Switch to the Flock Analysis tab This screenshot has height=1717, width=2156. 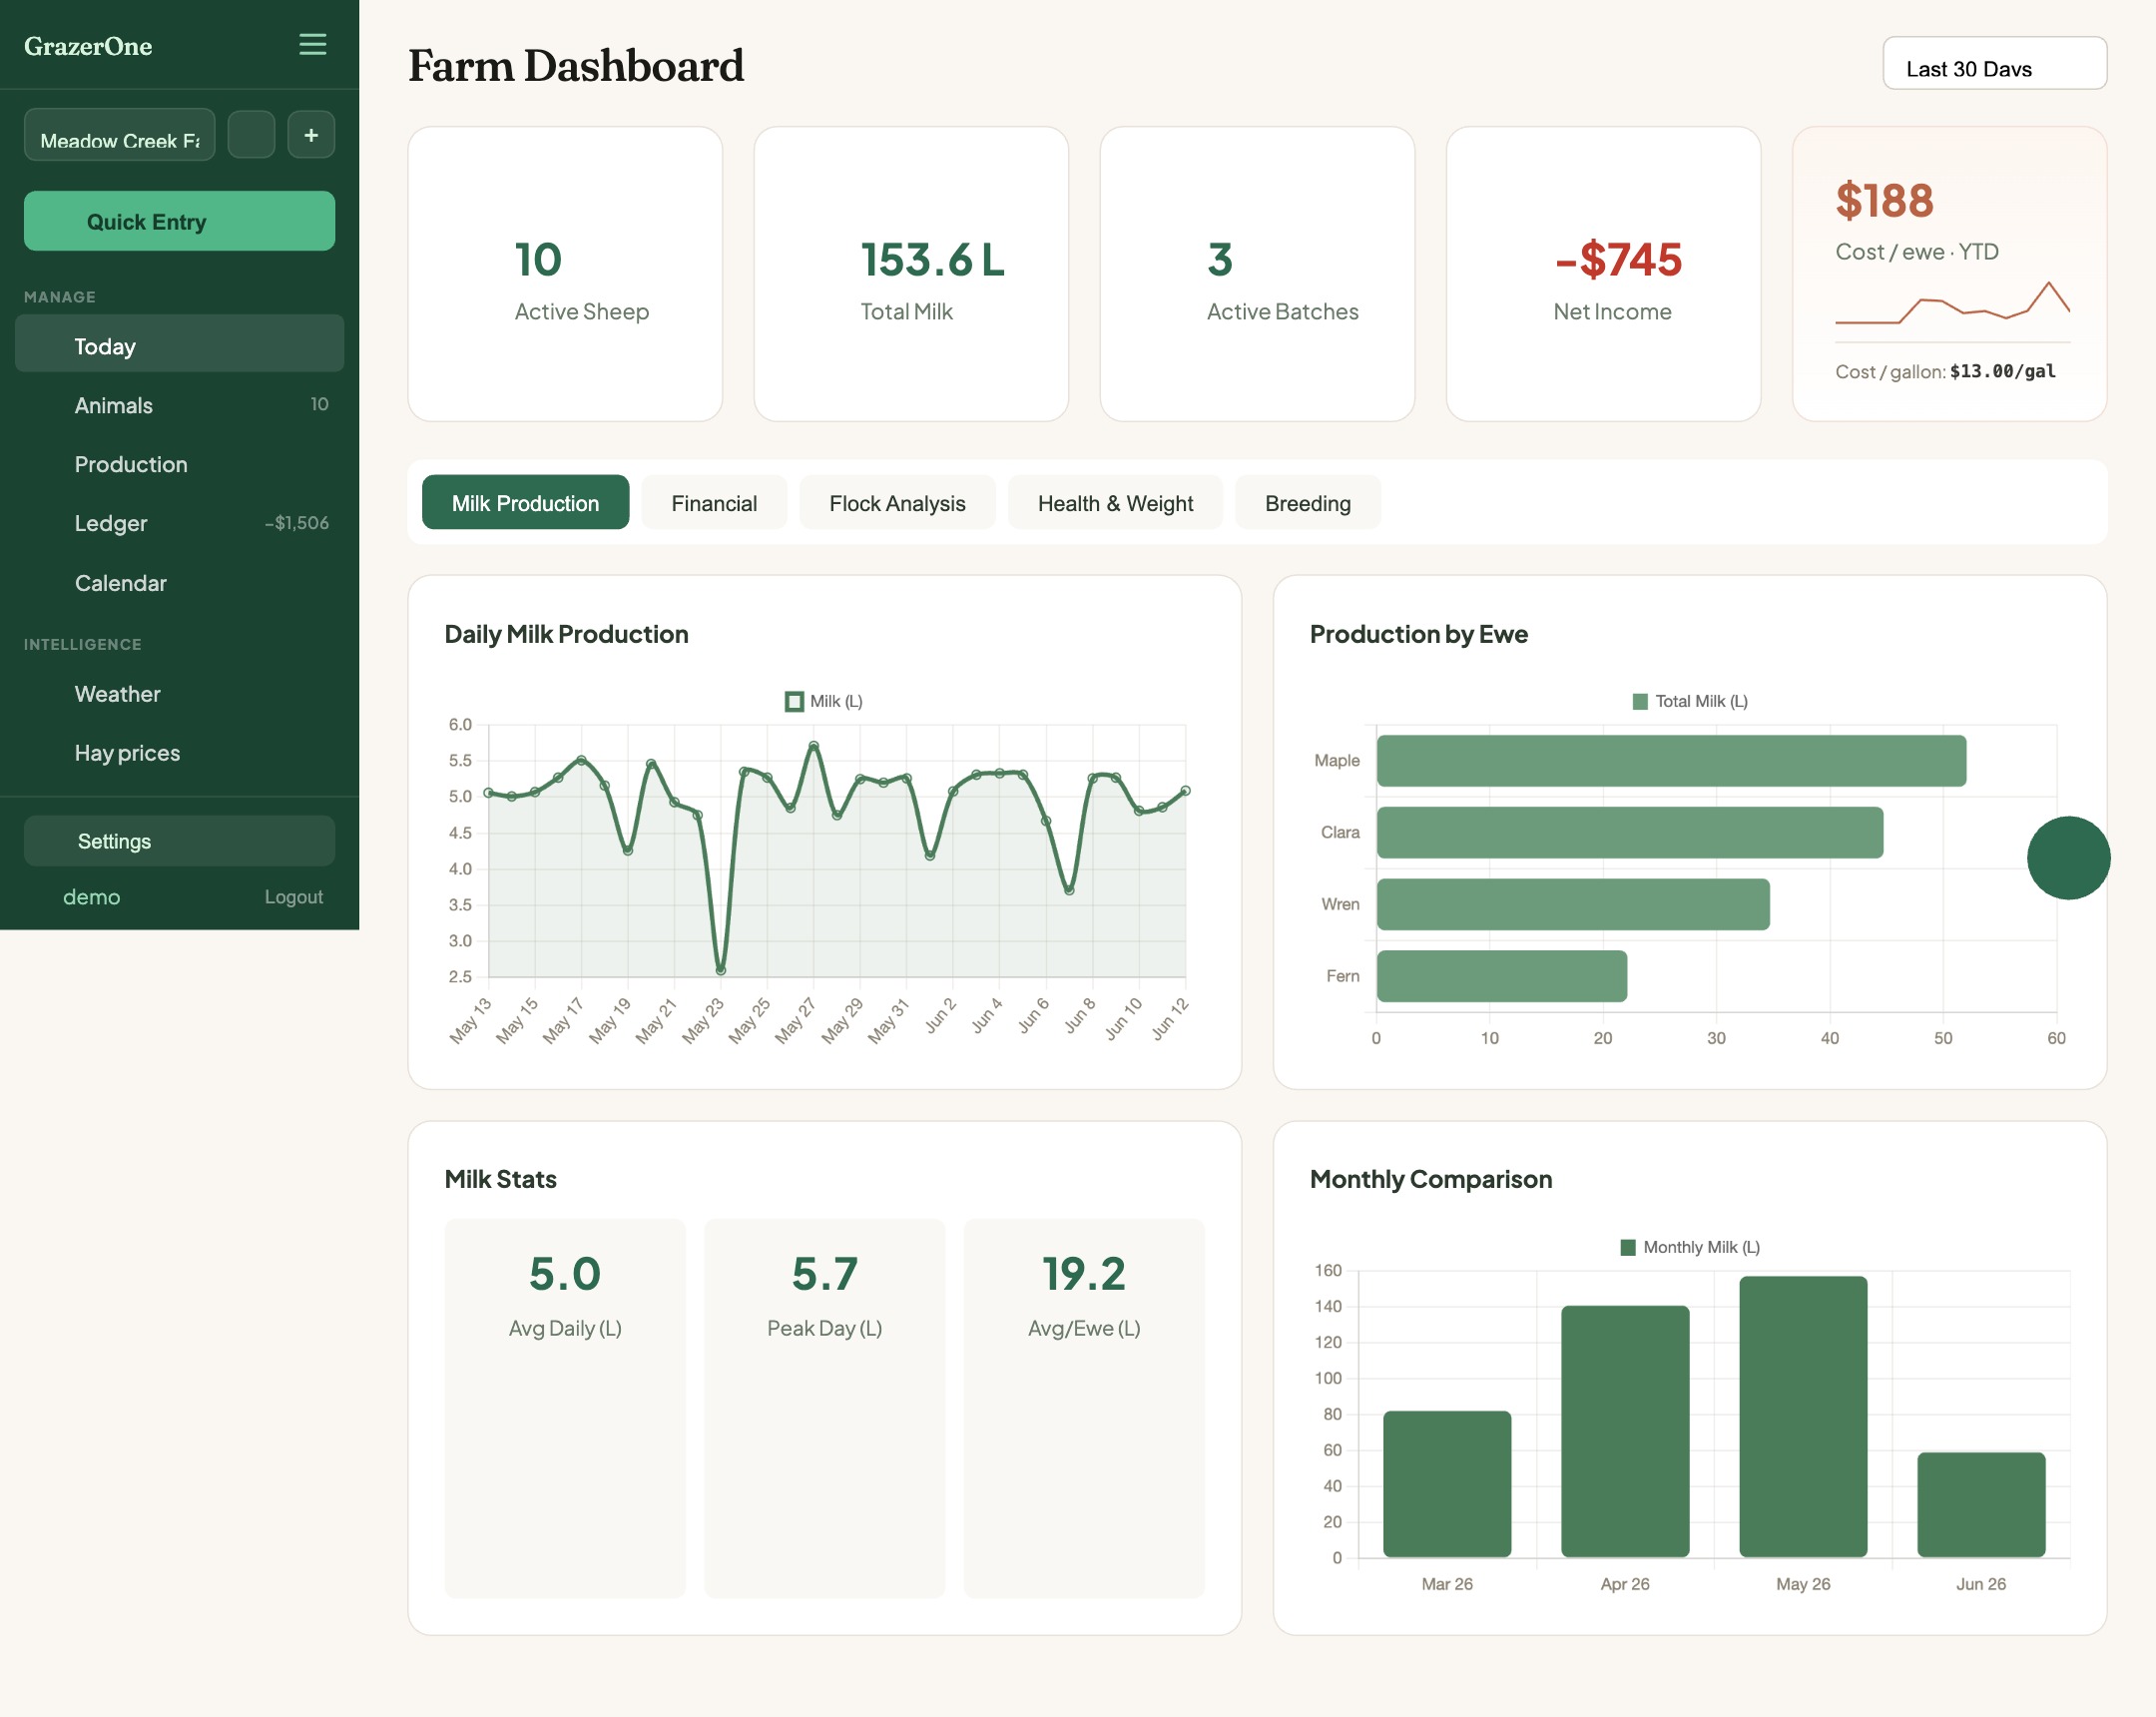[897, 503]
